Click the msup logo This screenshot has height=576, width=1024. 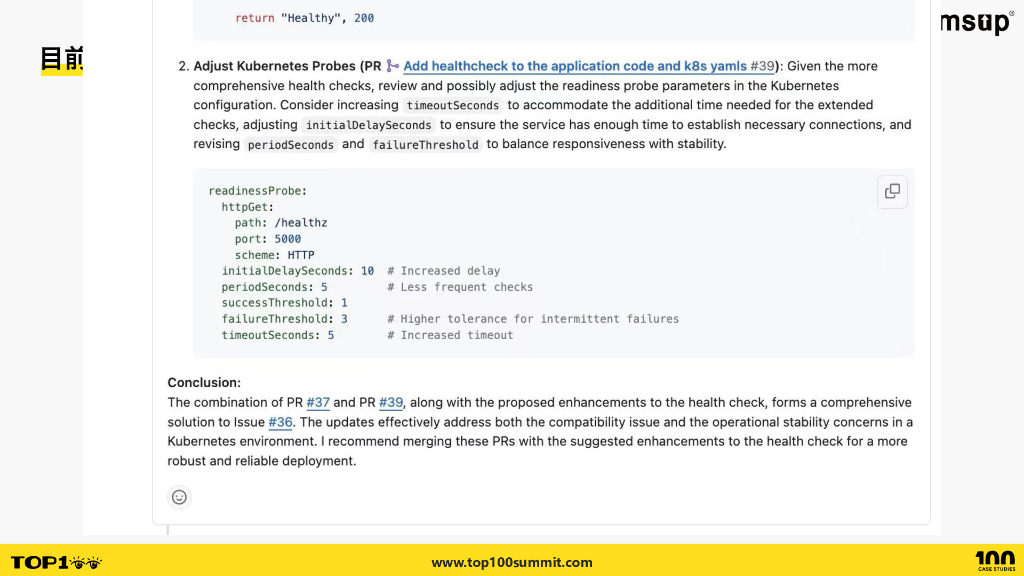coord(976,23)
